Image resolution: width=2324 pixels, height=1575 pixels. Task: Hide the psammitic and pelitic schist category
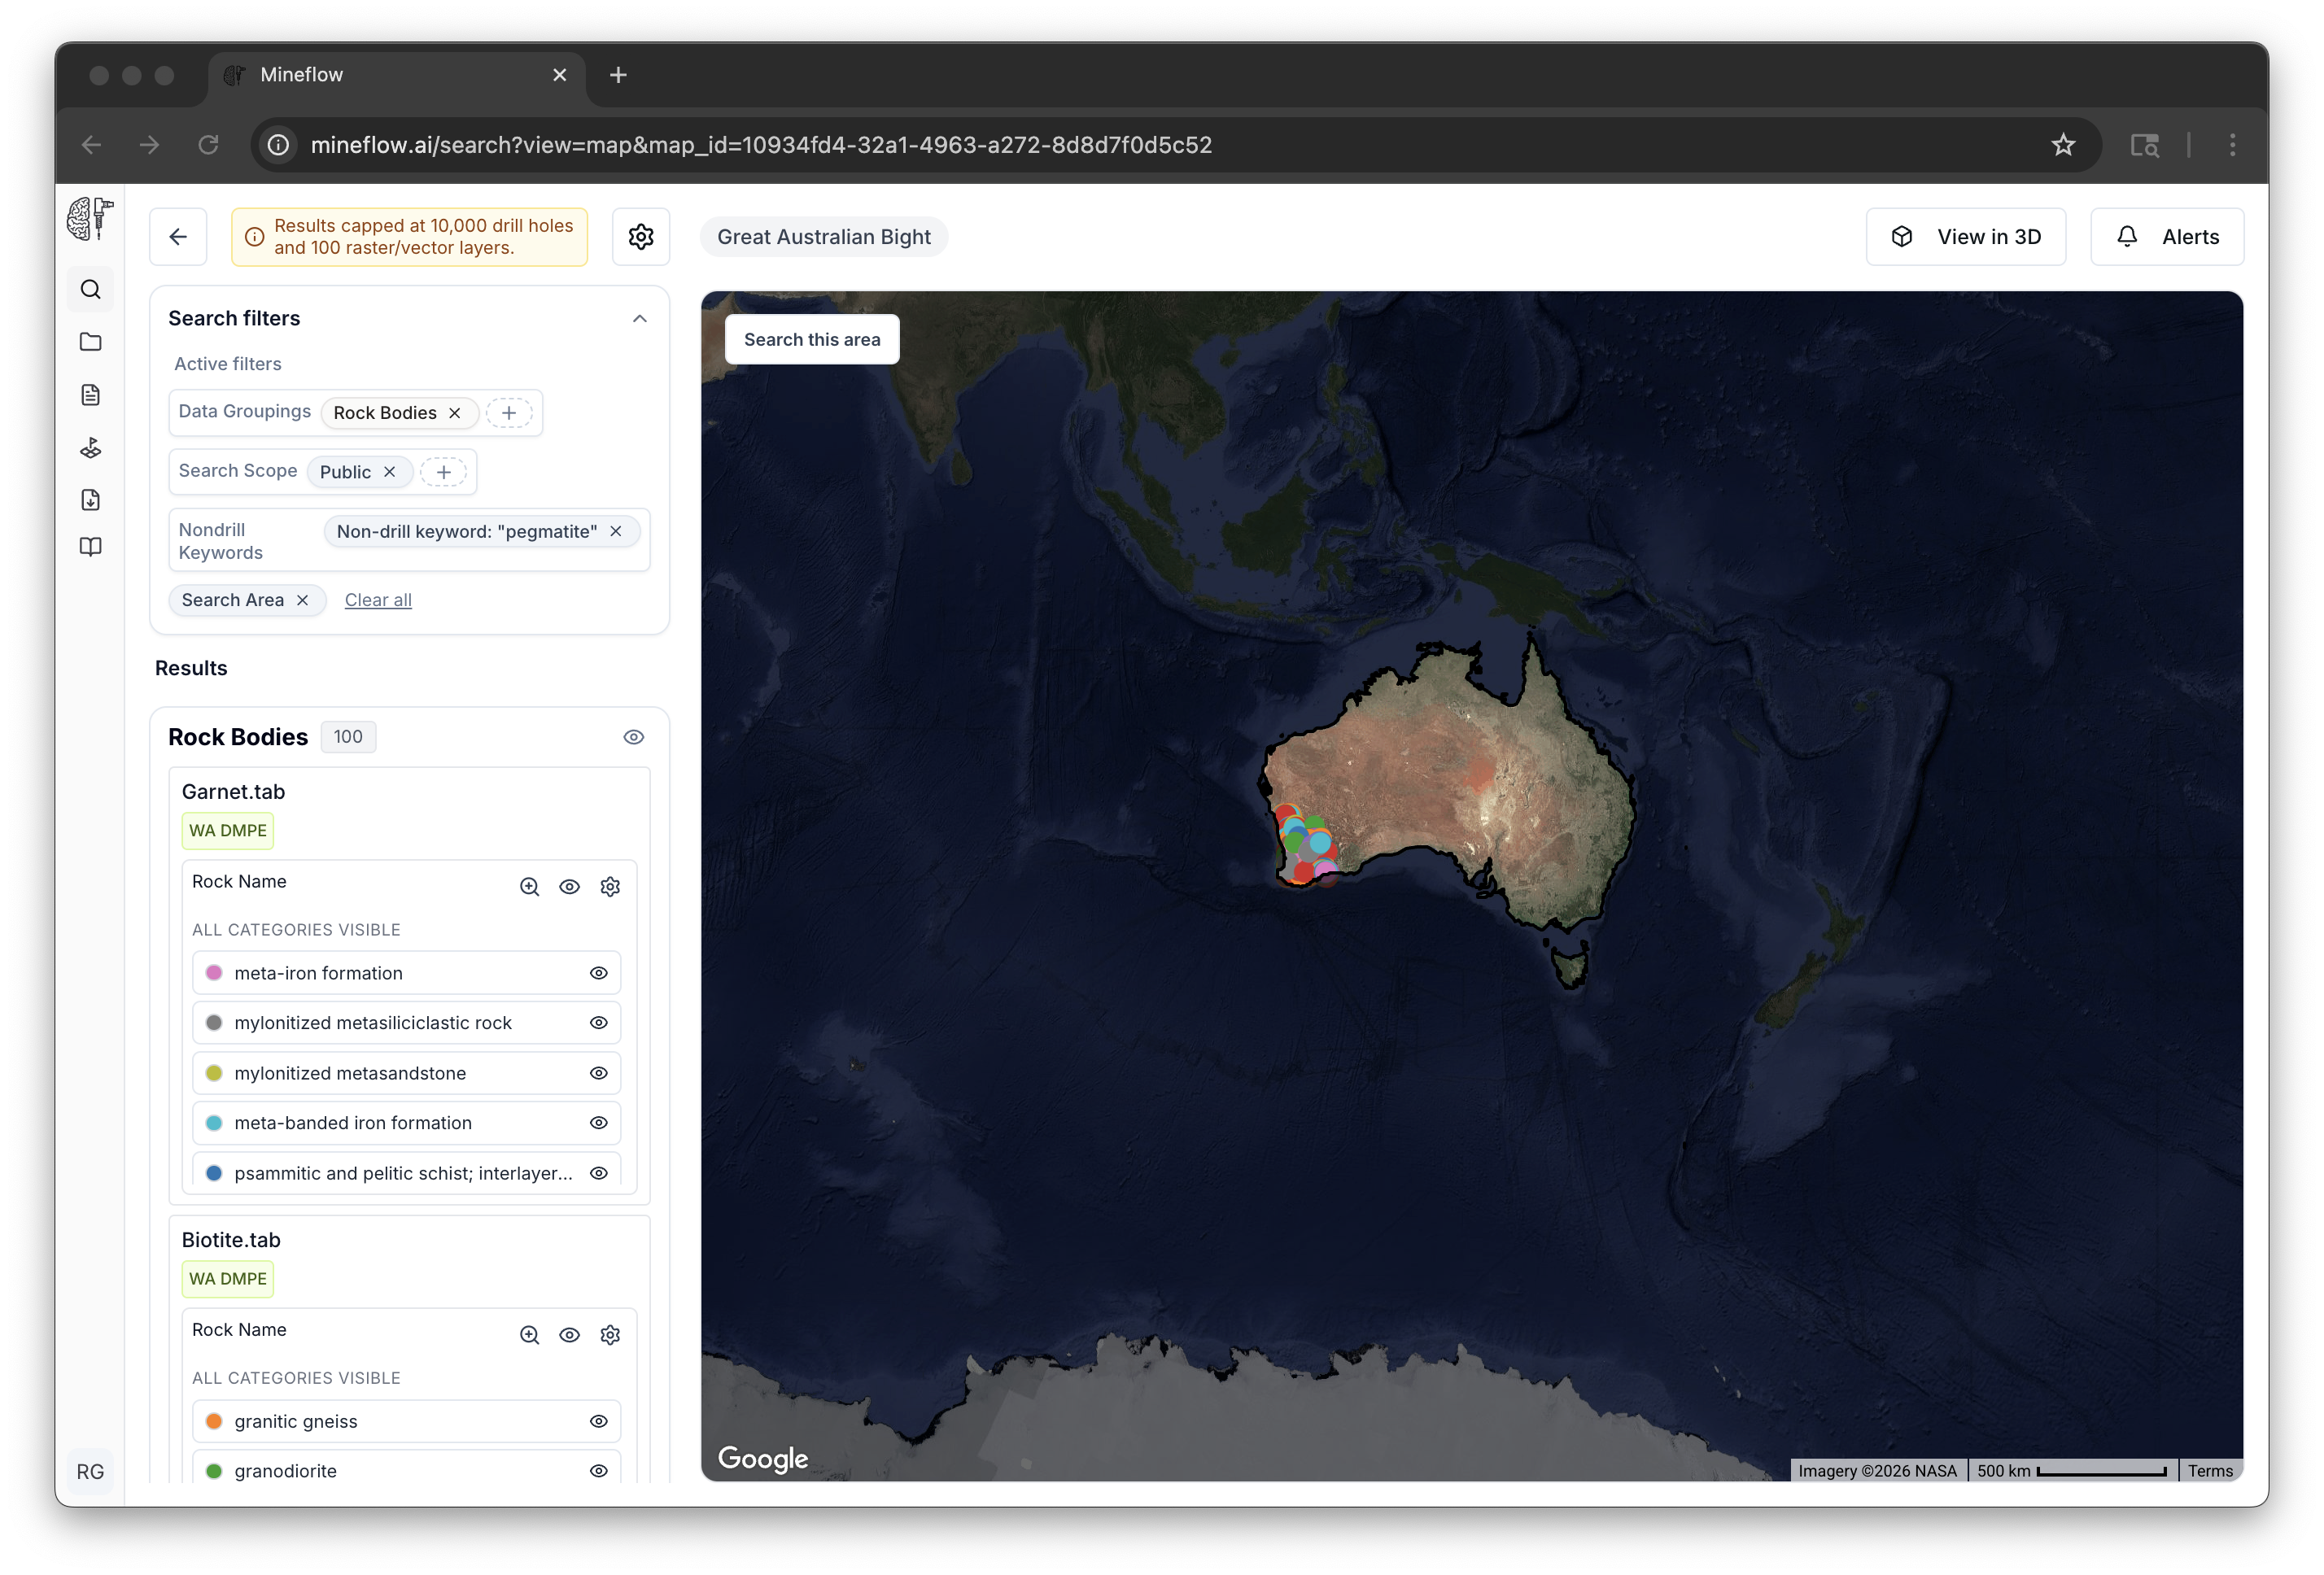pos(599,1173)
